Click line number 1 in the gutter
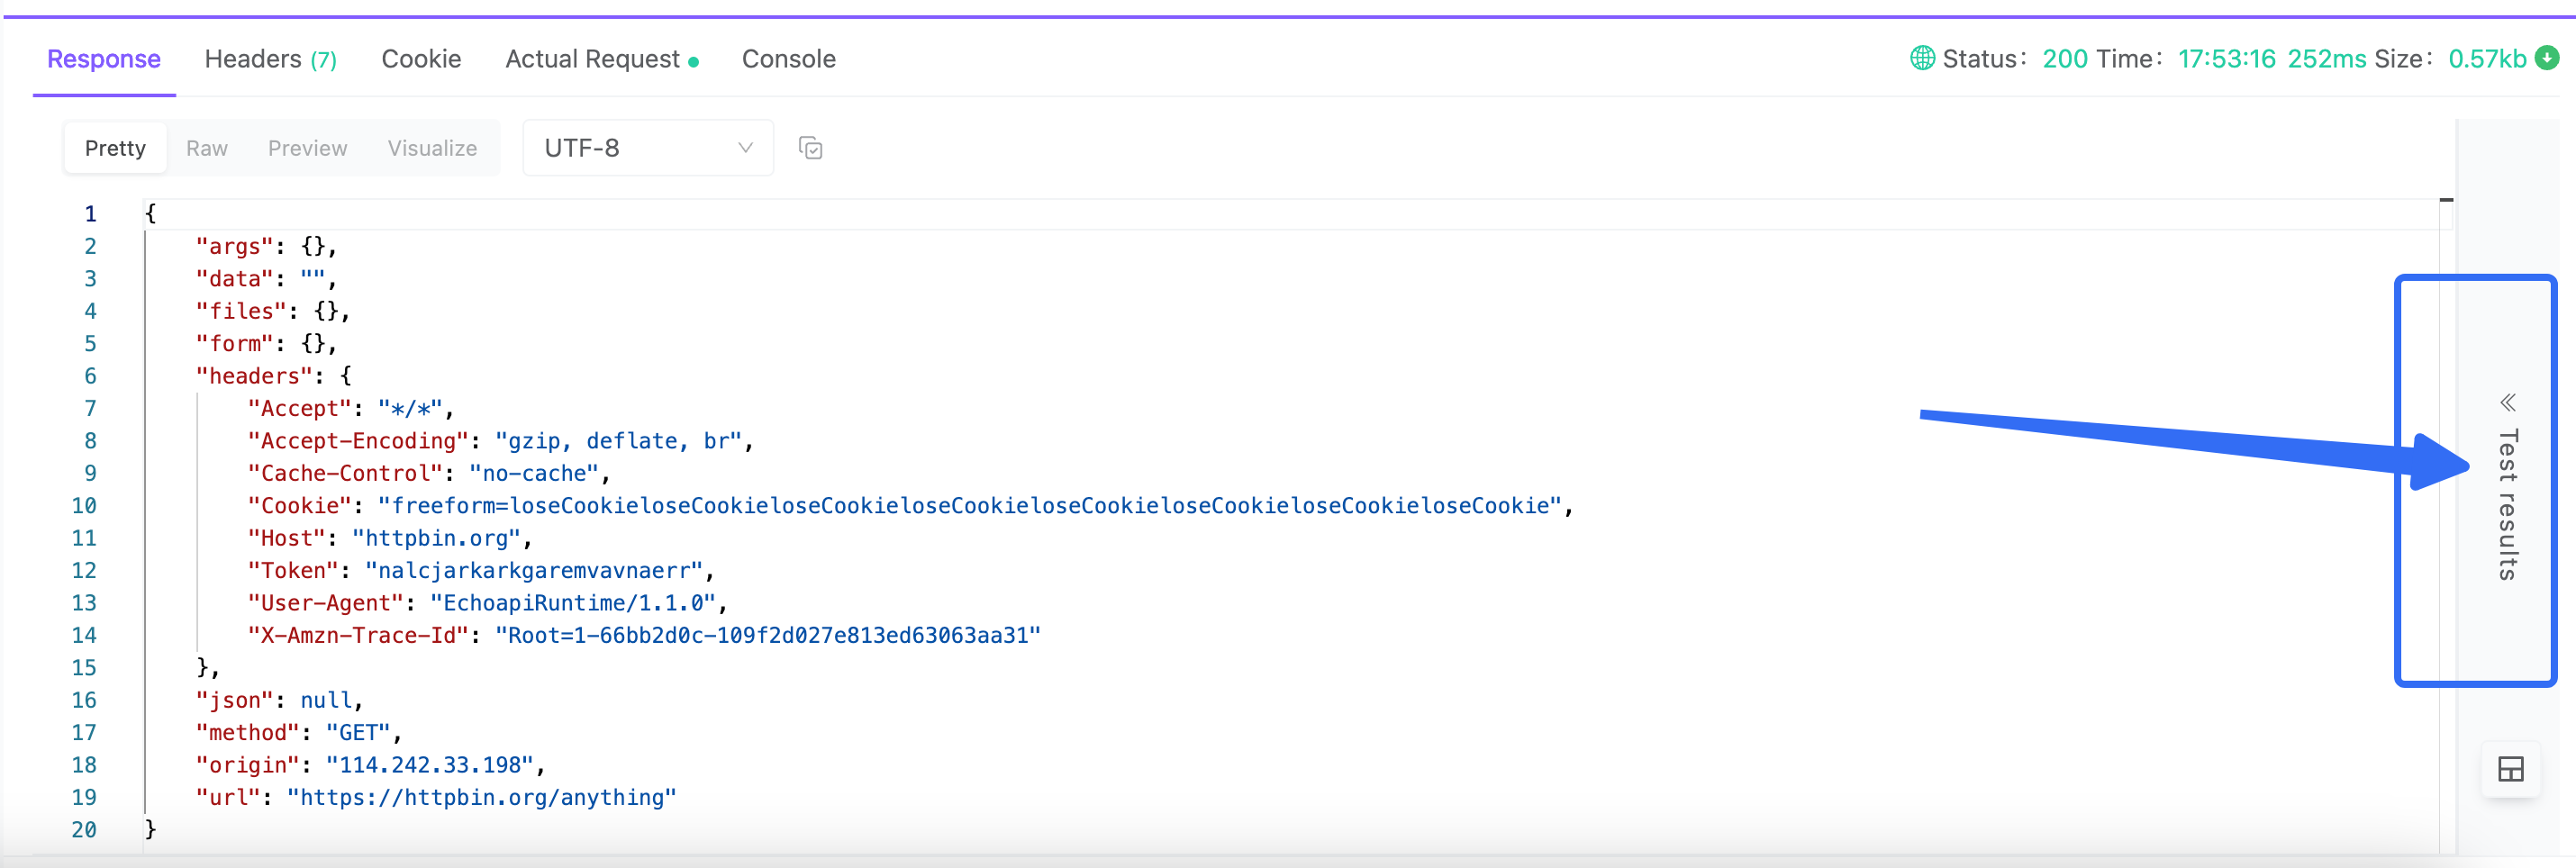This screenshot has height=868, width=2576. (90, 214)
